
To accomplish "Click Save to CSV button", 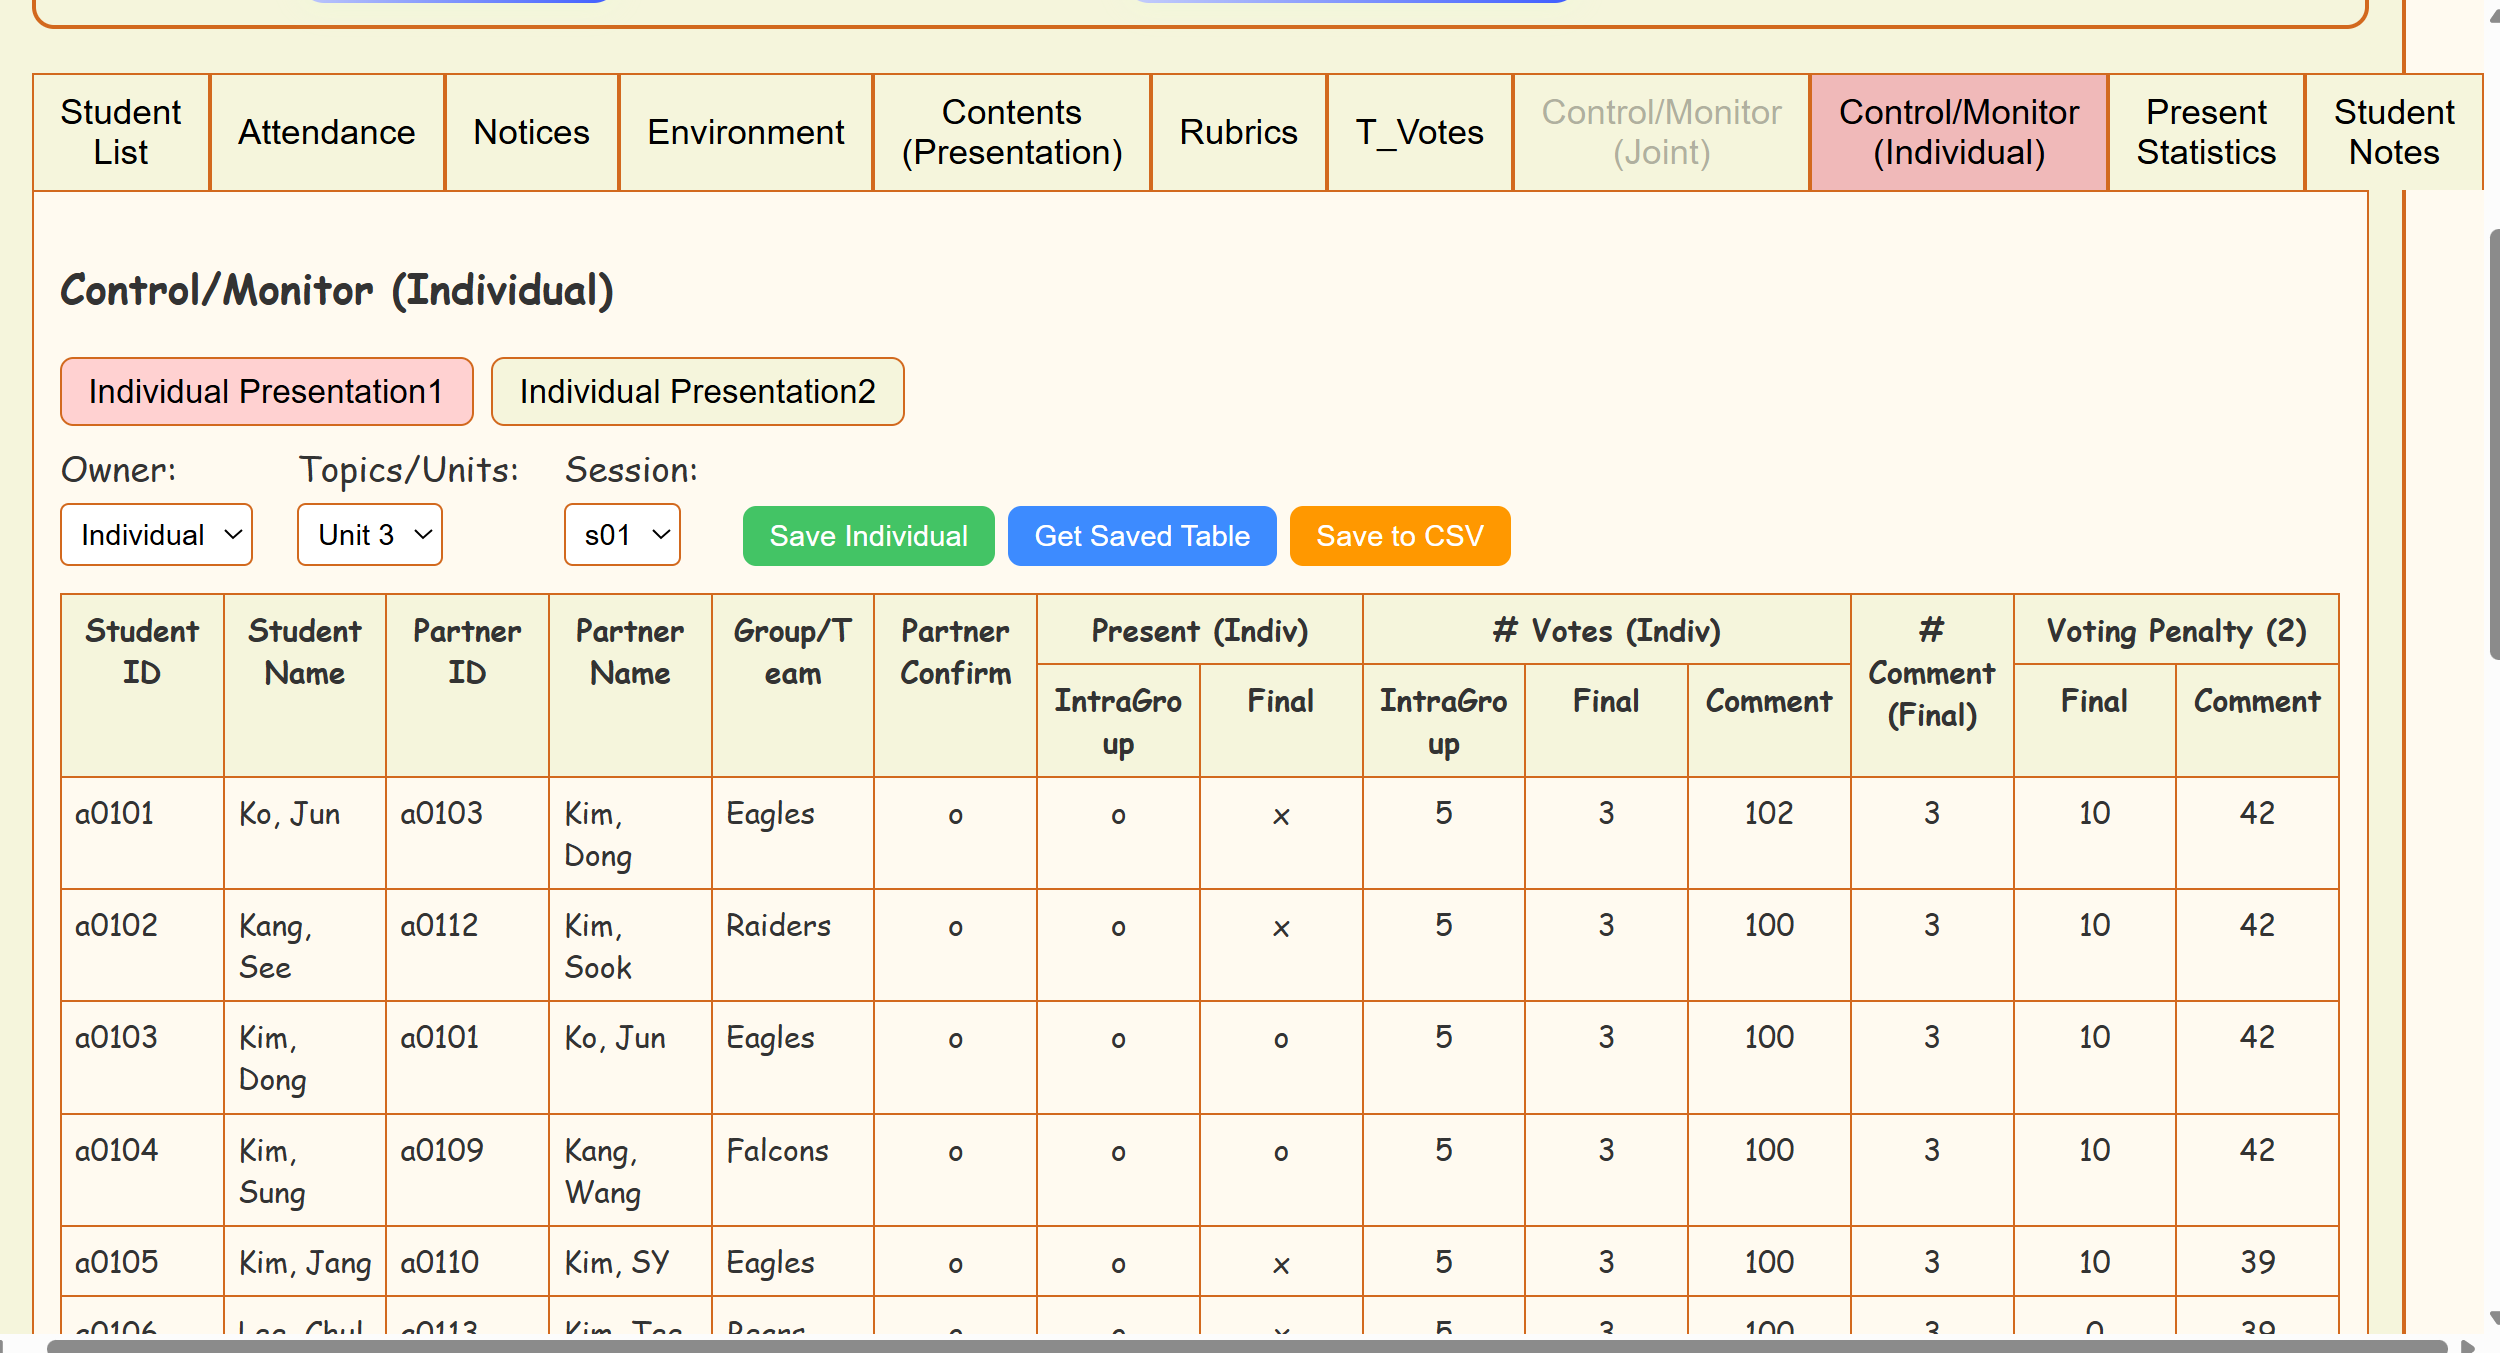I will (x=1399, y=536).
